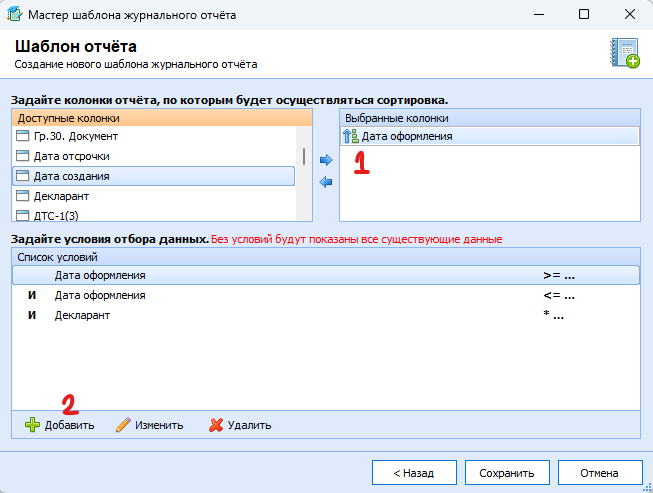Click the pencil Изменить icon

point(123,425)
